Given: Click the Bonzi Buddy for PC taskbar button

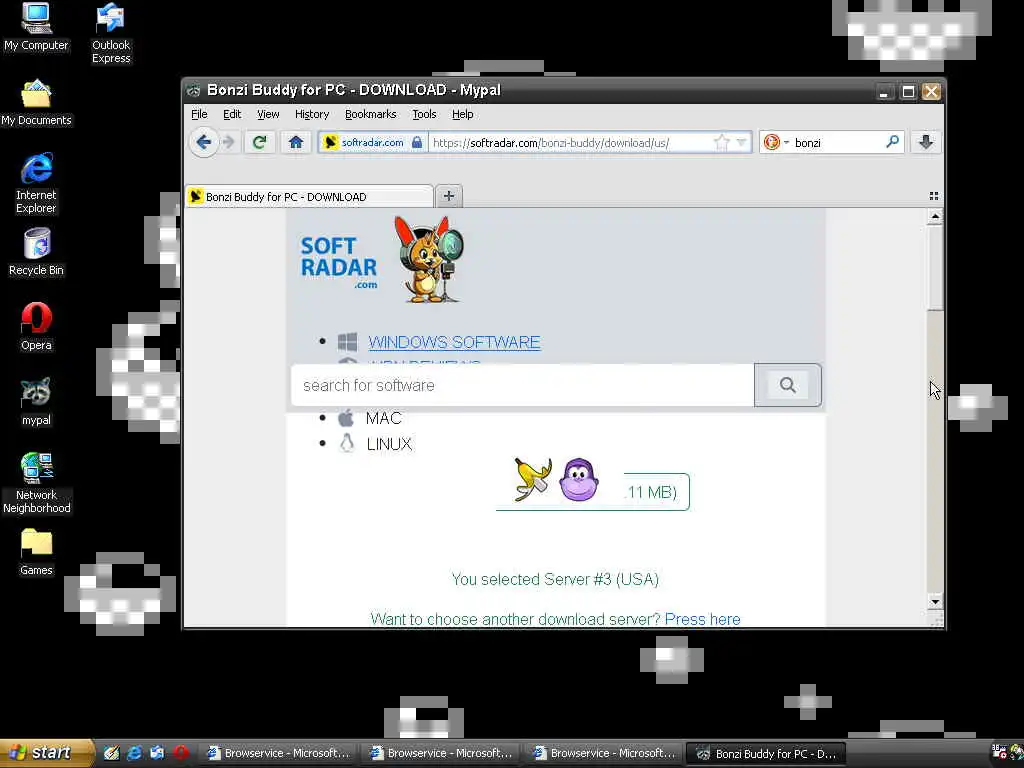Looking at the screenshot, I should point(767,754).
